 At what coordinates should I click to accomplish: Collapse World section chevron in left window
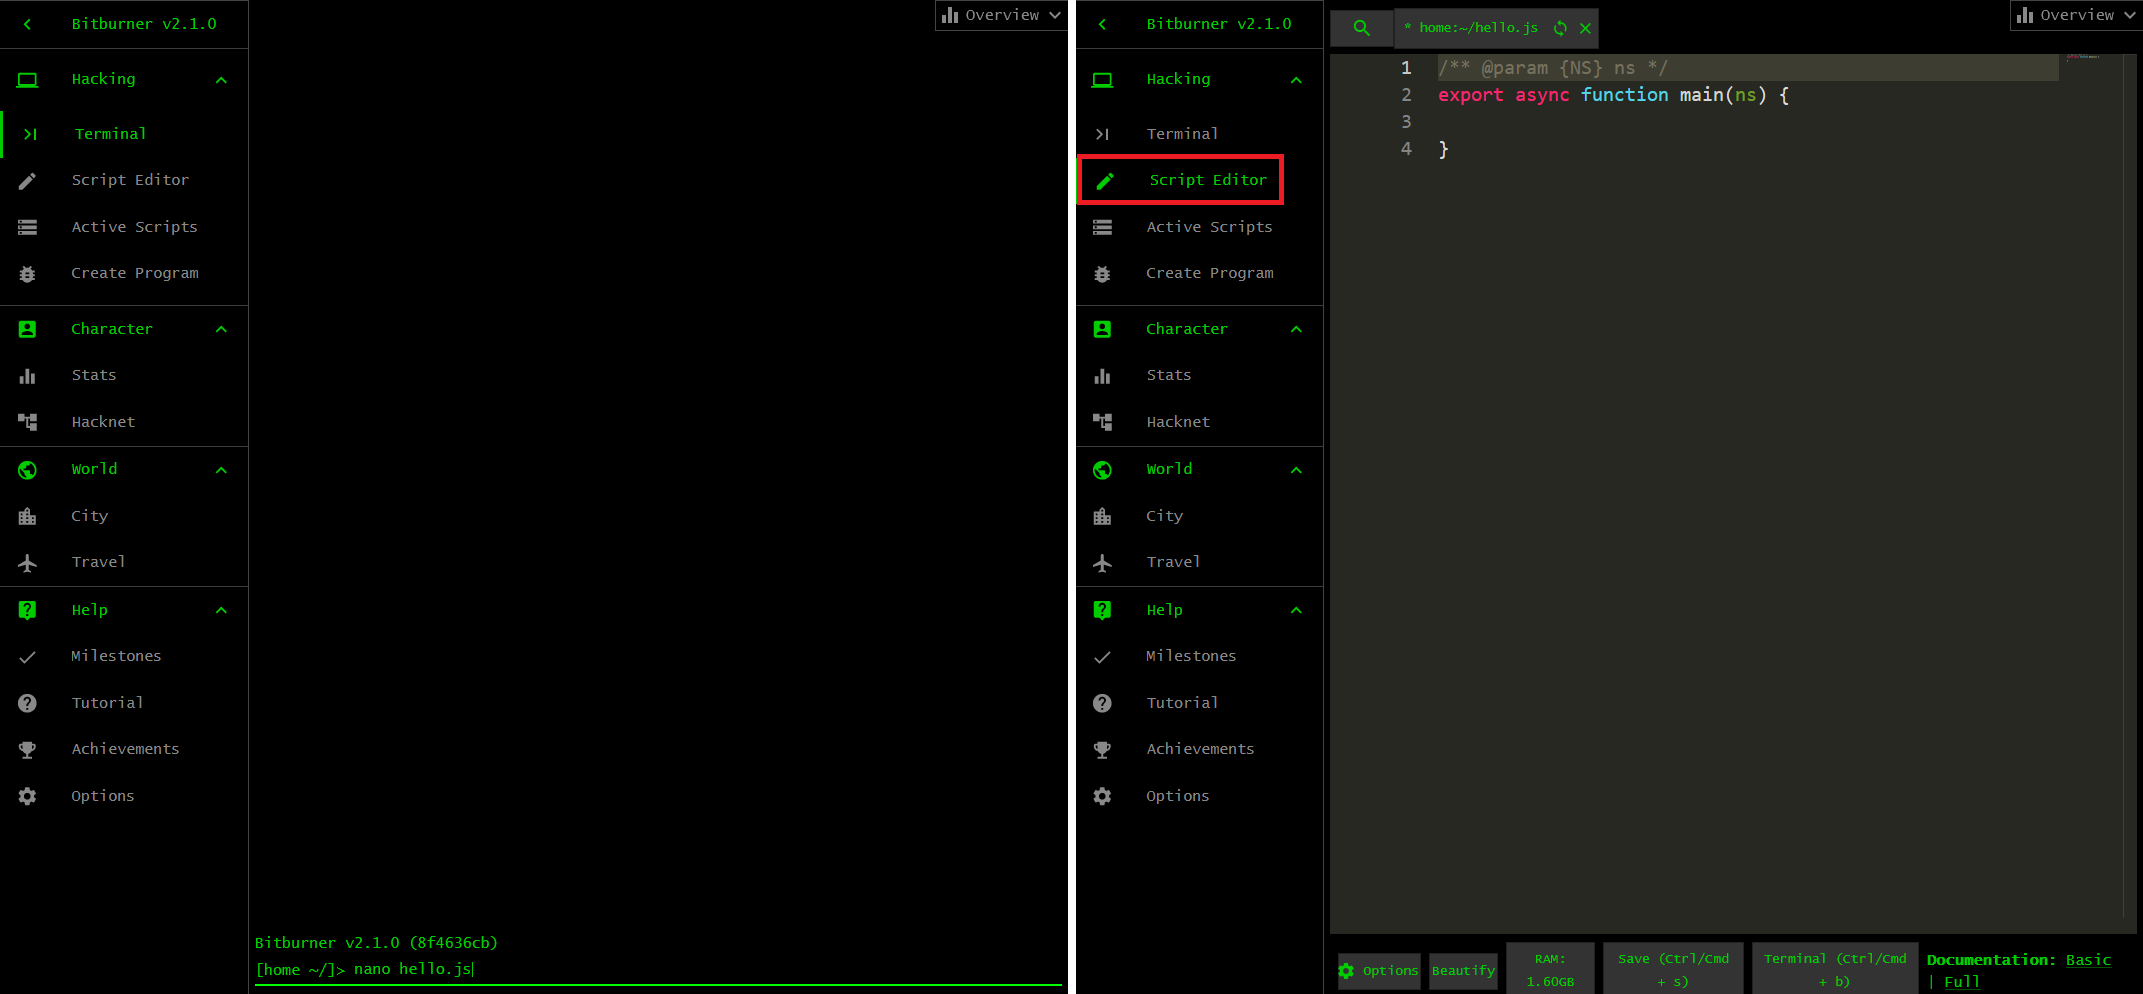pos(221,470)
